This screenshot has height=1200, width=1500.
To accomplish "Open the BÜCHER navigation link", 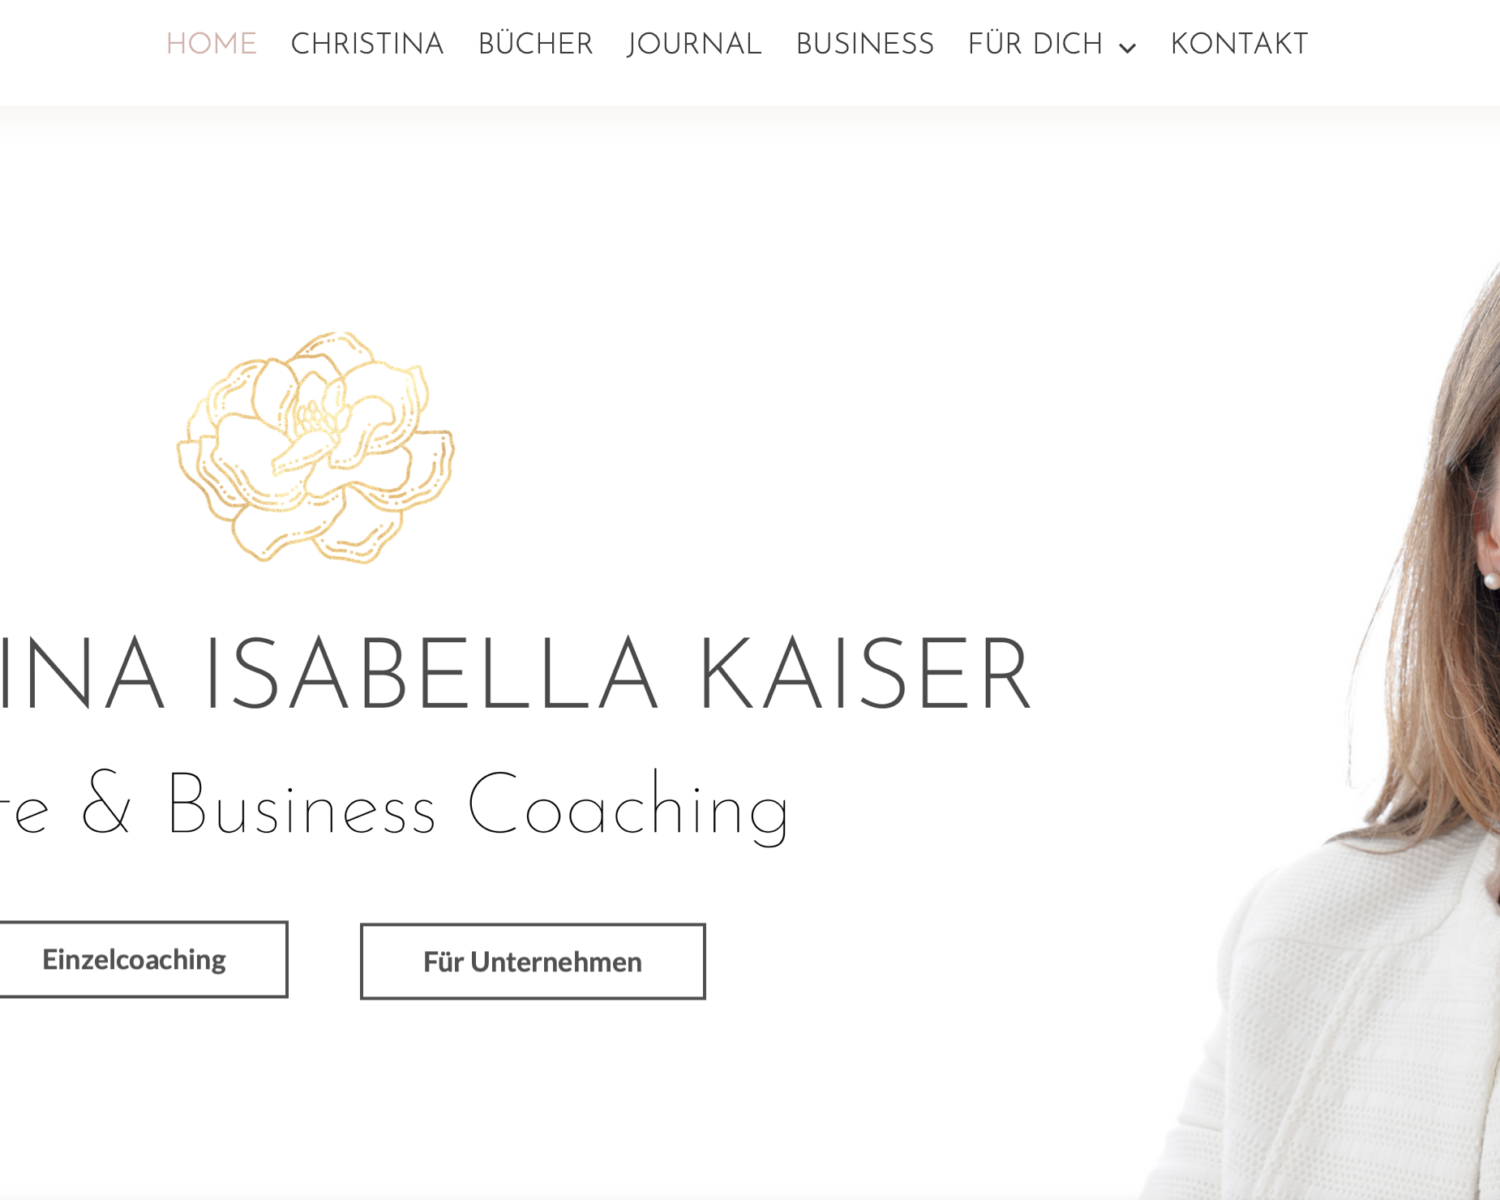I will tap(535, 44).
